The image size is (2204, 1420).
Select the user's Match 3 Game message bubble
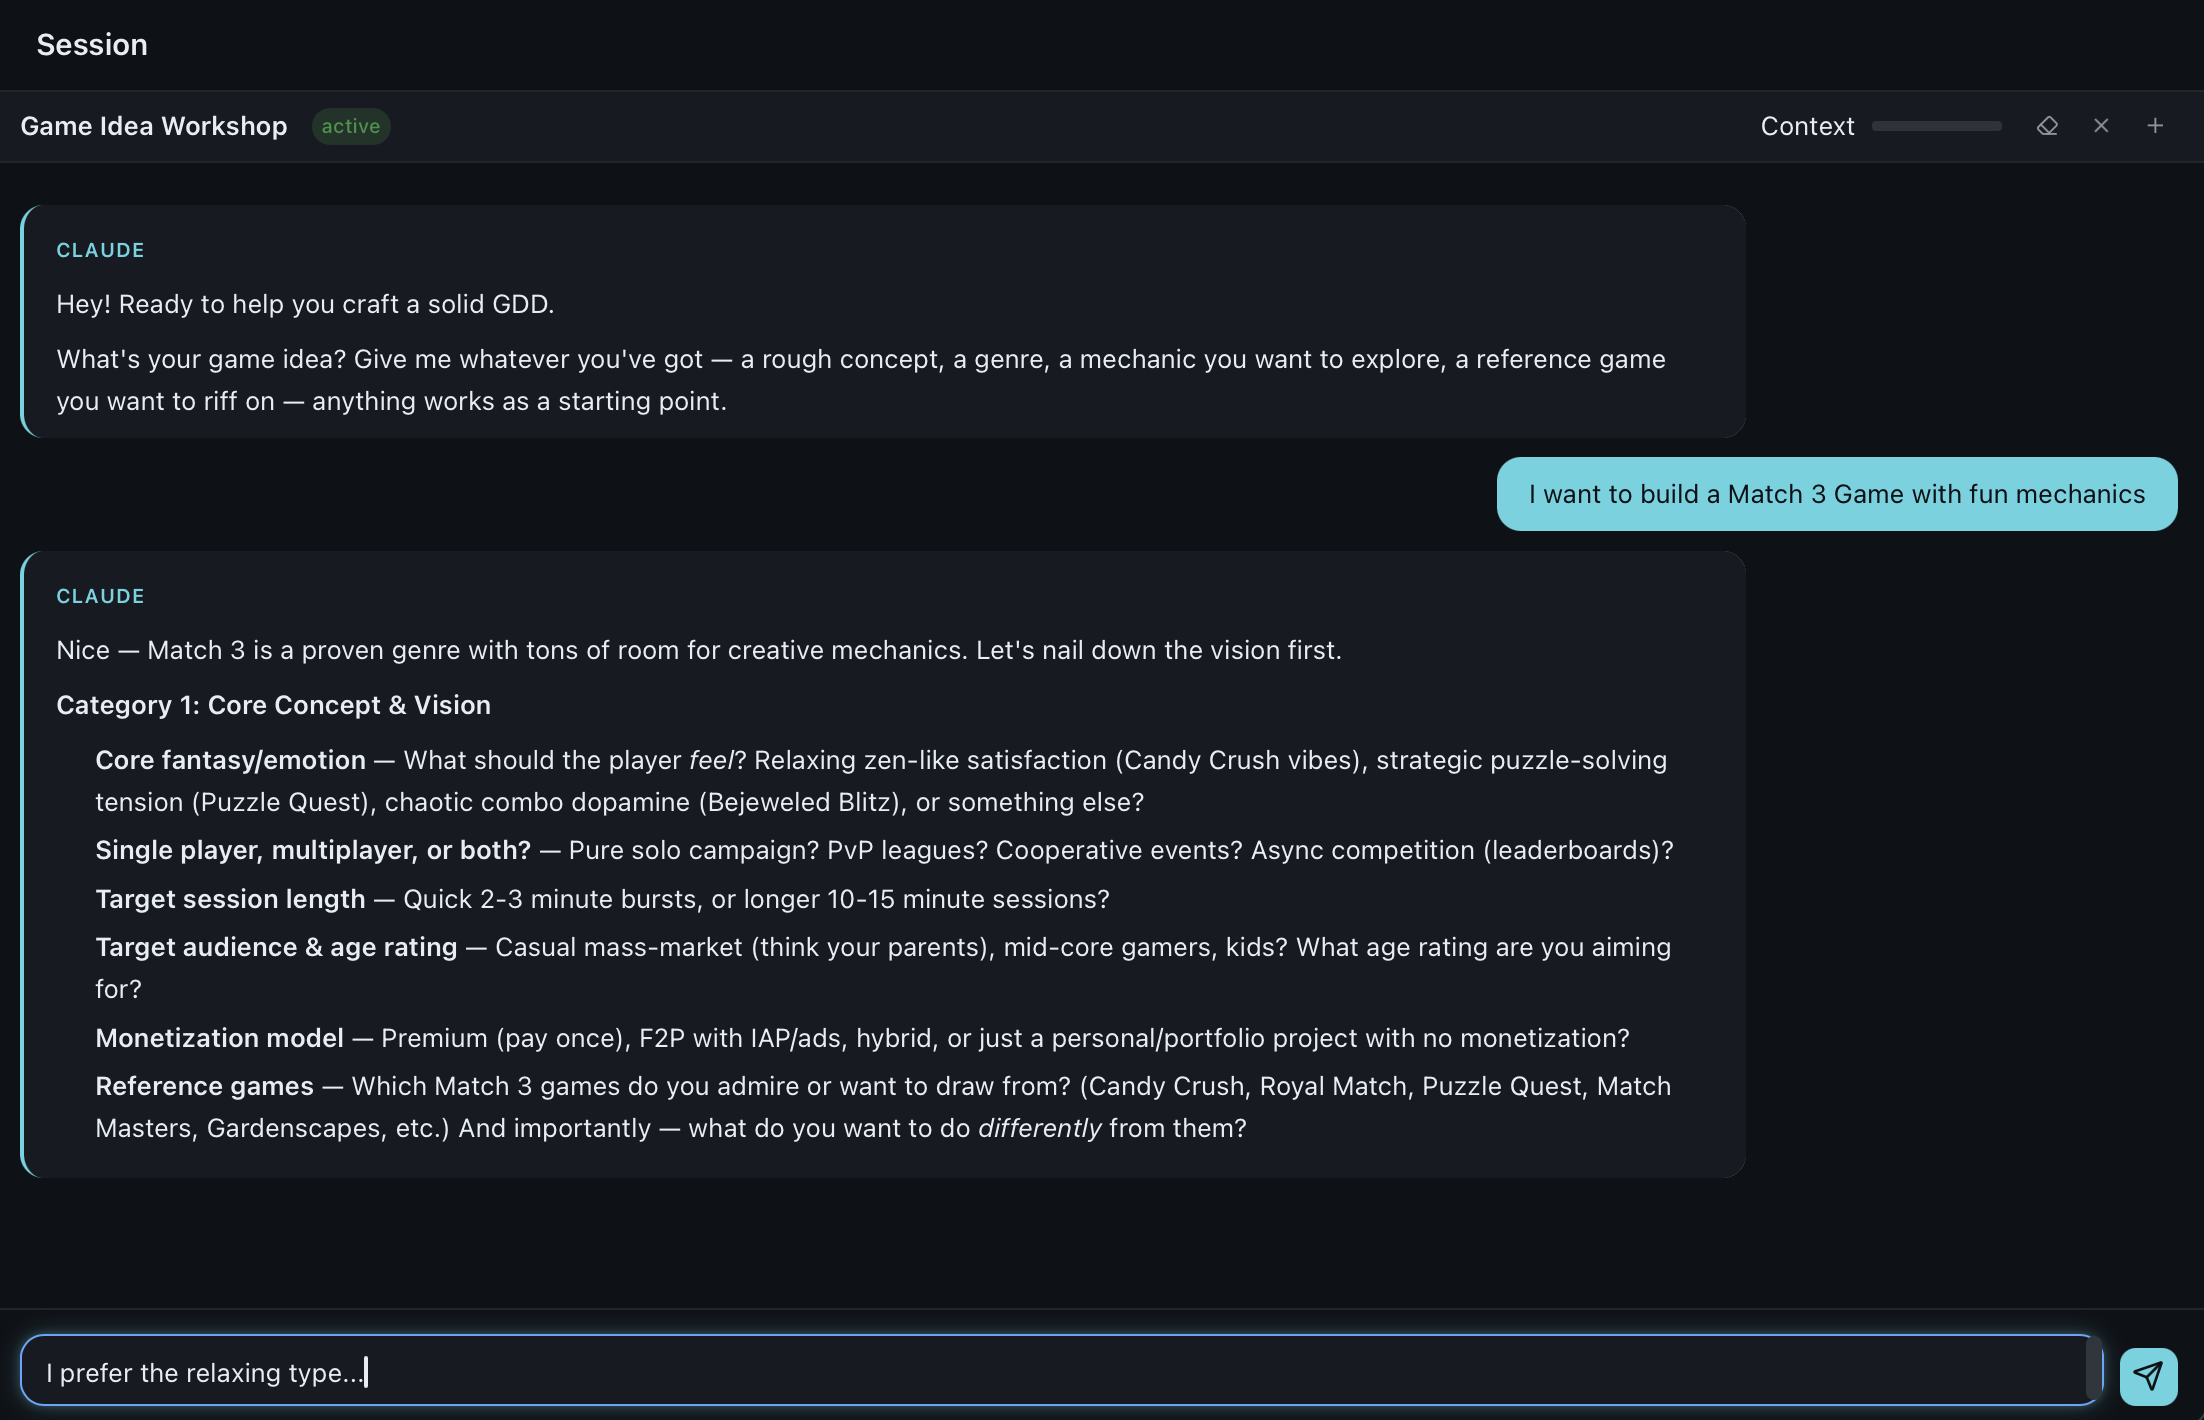point(1836,494)
